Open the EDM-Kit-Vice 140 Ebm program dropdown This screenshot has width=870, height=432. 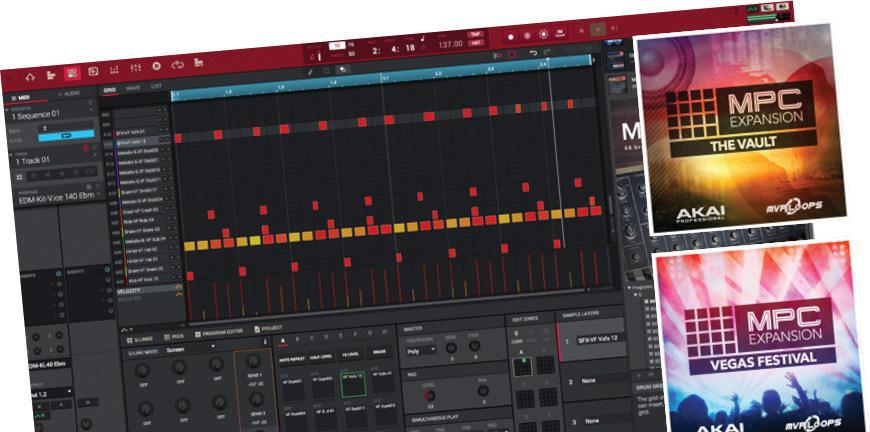61,199
